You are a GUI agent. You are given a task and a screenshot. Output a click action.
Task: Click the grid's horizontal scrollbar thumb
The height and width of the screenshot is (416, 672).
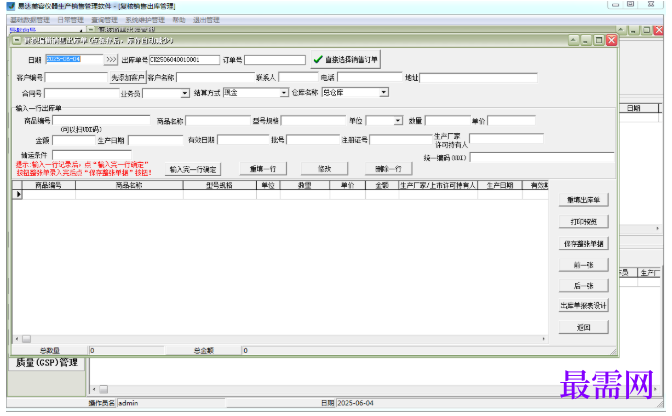tap(27, 339)
